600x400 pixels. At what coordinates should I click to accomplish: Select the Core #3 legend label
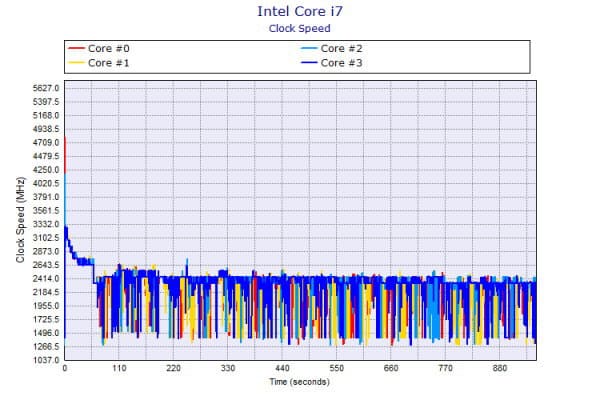341,63
